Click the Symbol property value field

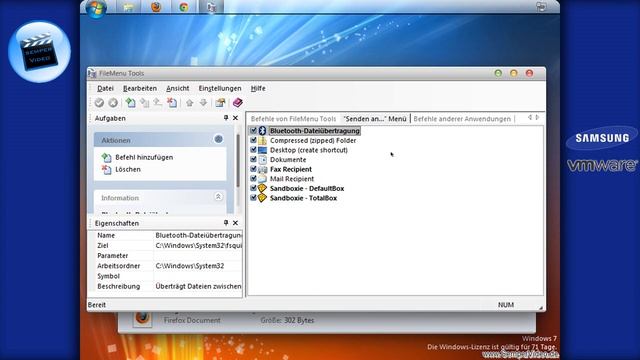pos(198,276)
